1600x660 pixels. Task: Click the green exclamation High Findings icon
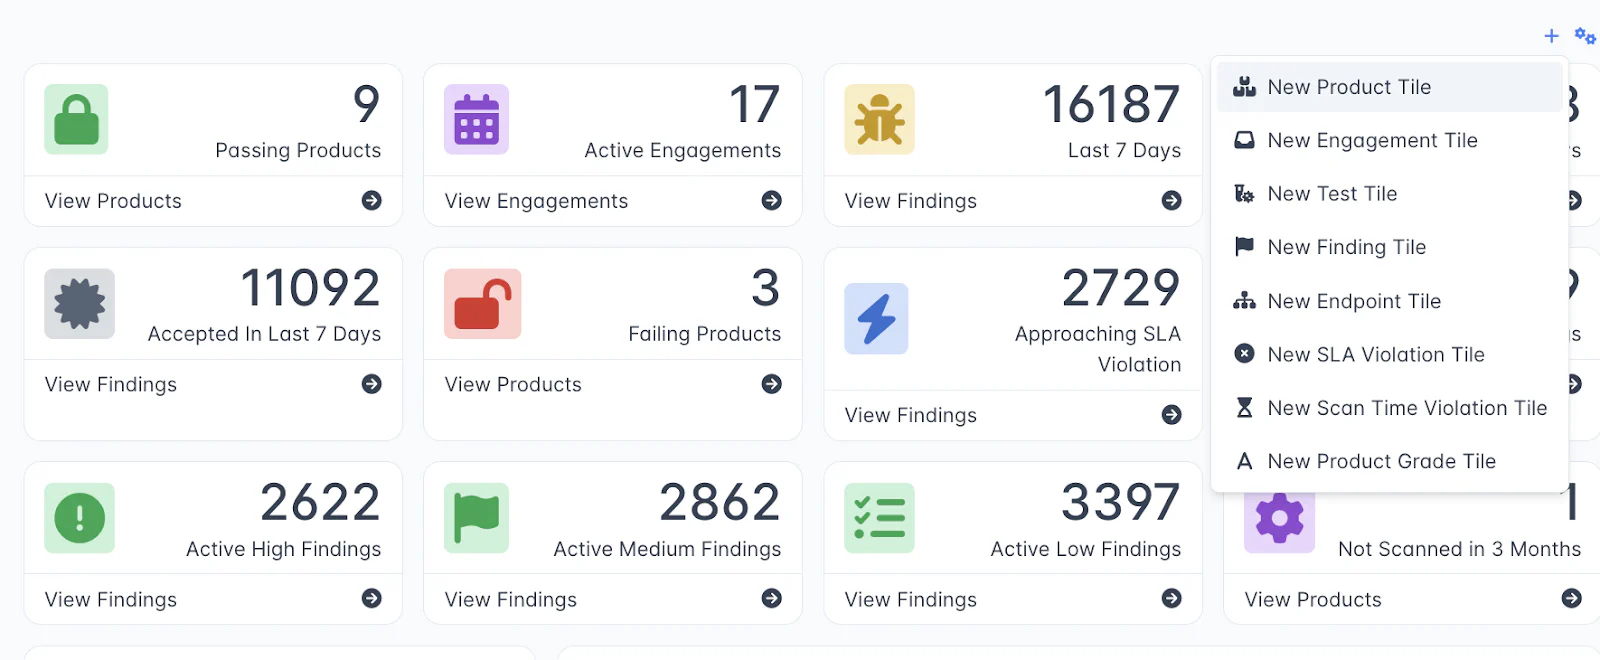coord(79,518)
